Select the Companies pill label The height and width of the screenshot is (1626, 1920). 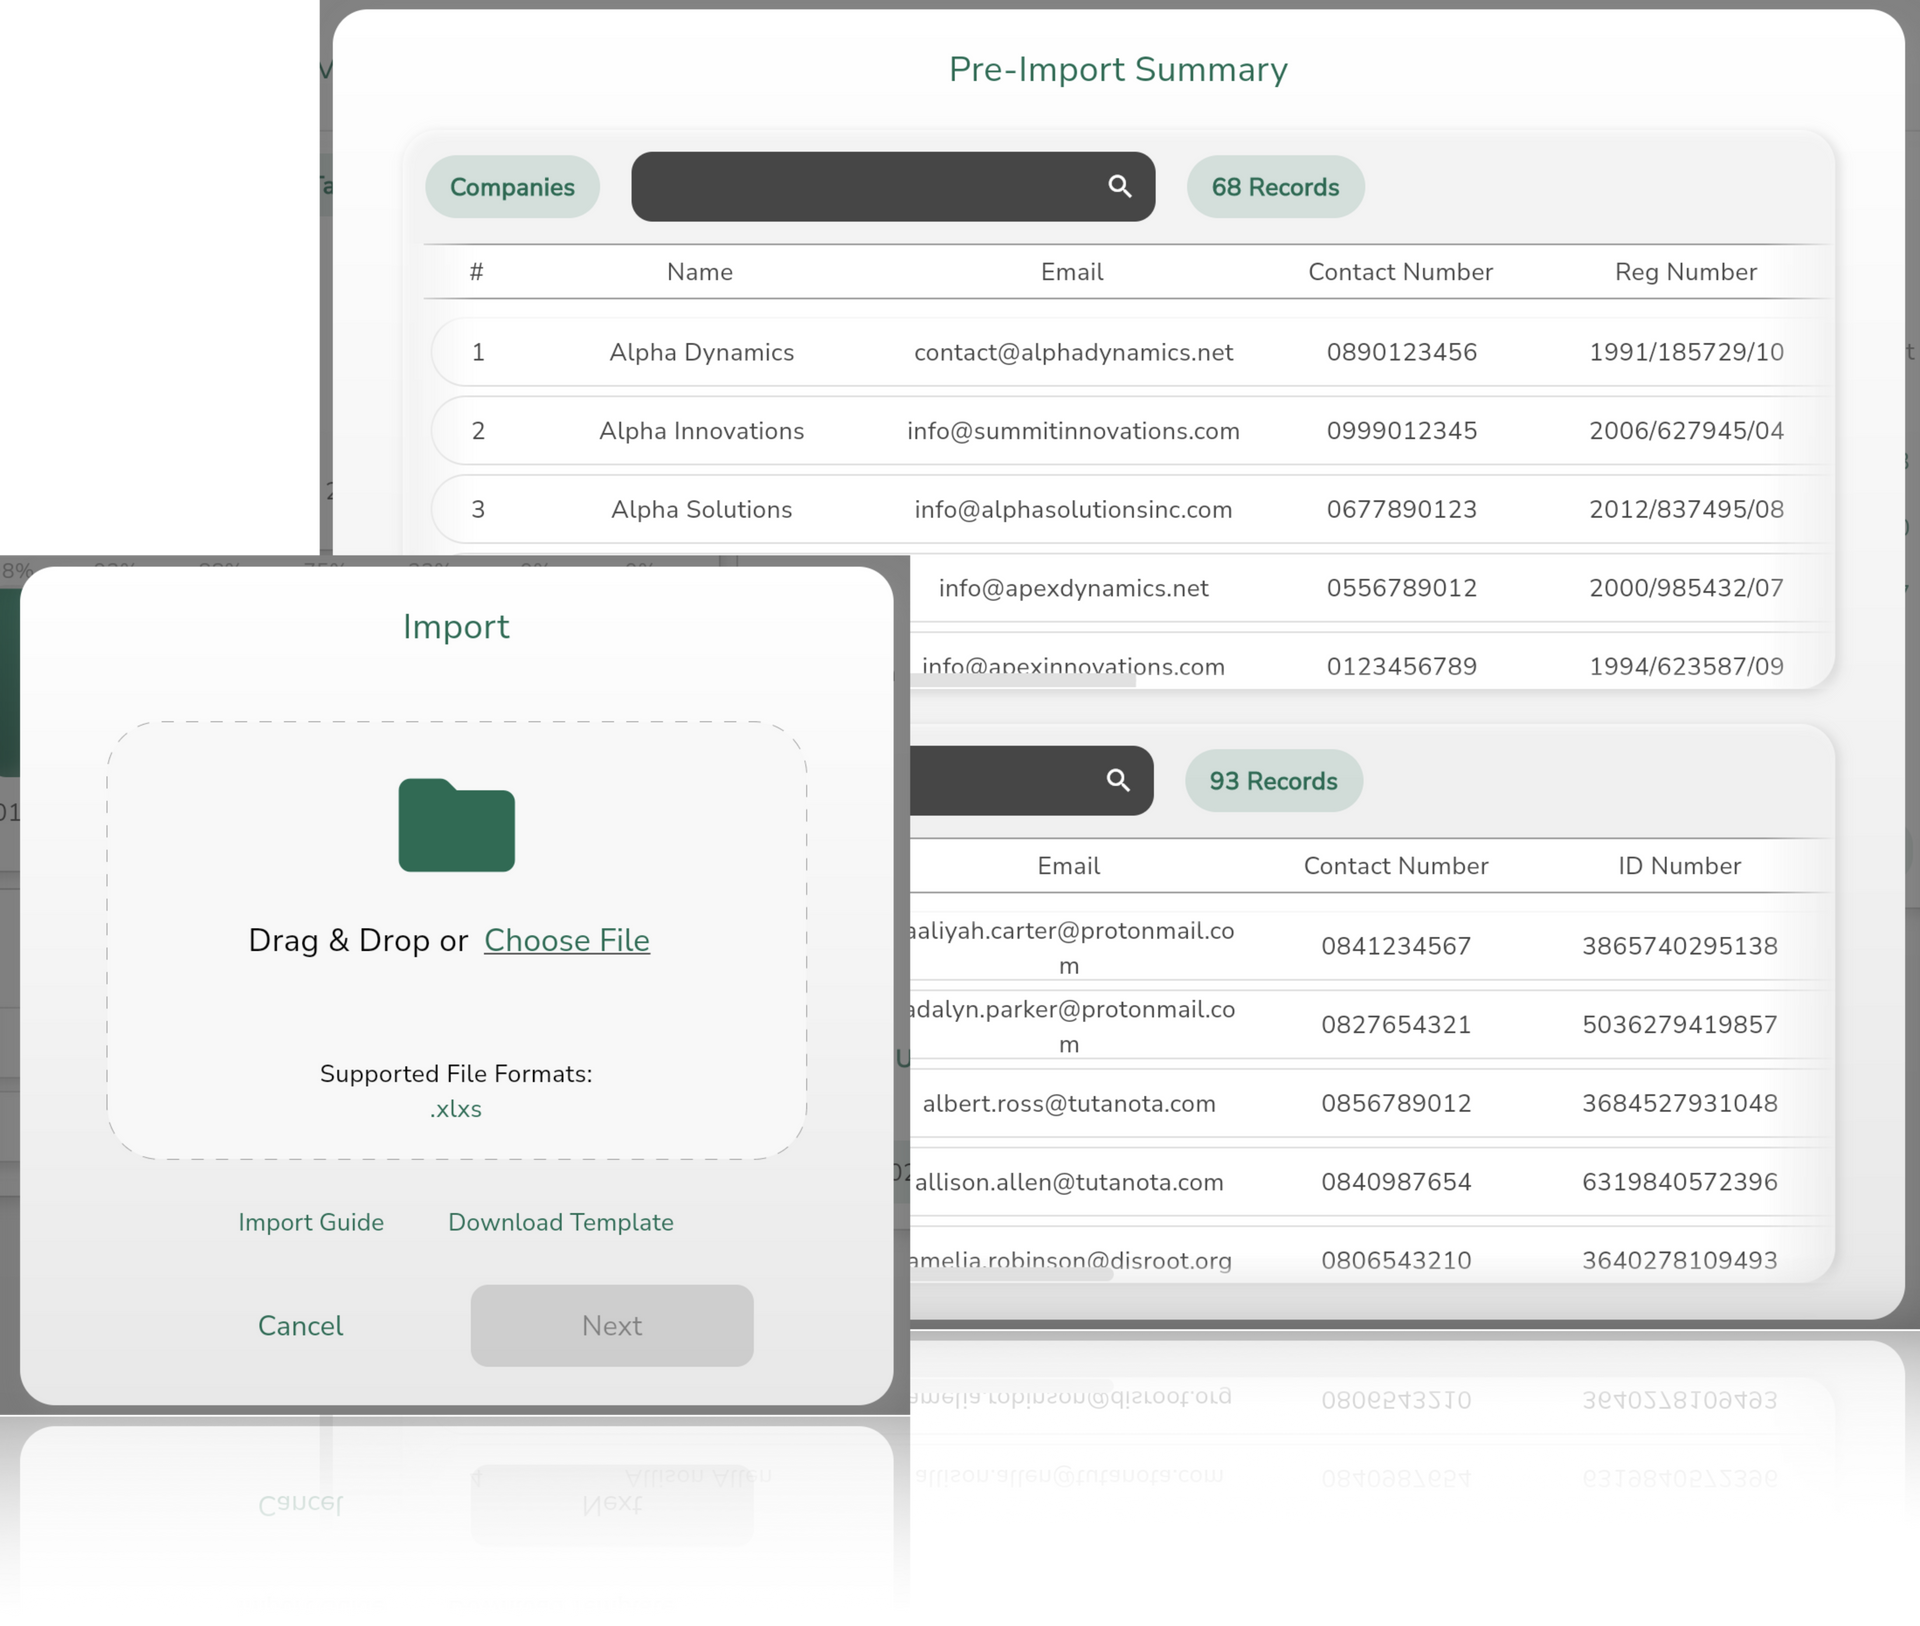(512, 187)
